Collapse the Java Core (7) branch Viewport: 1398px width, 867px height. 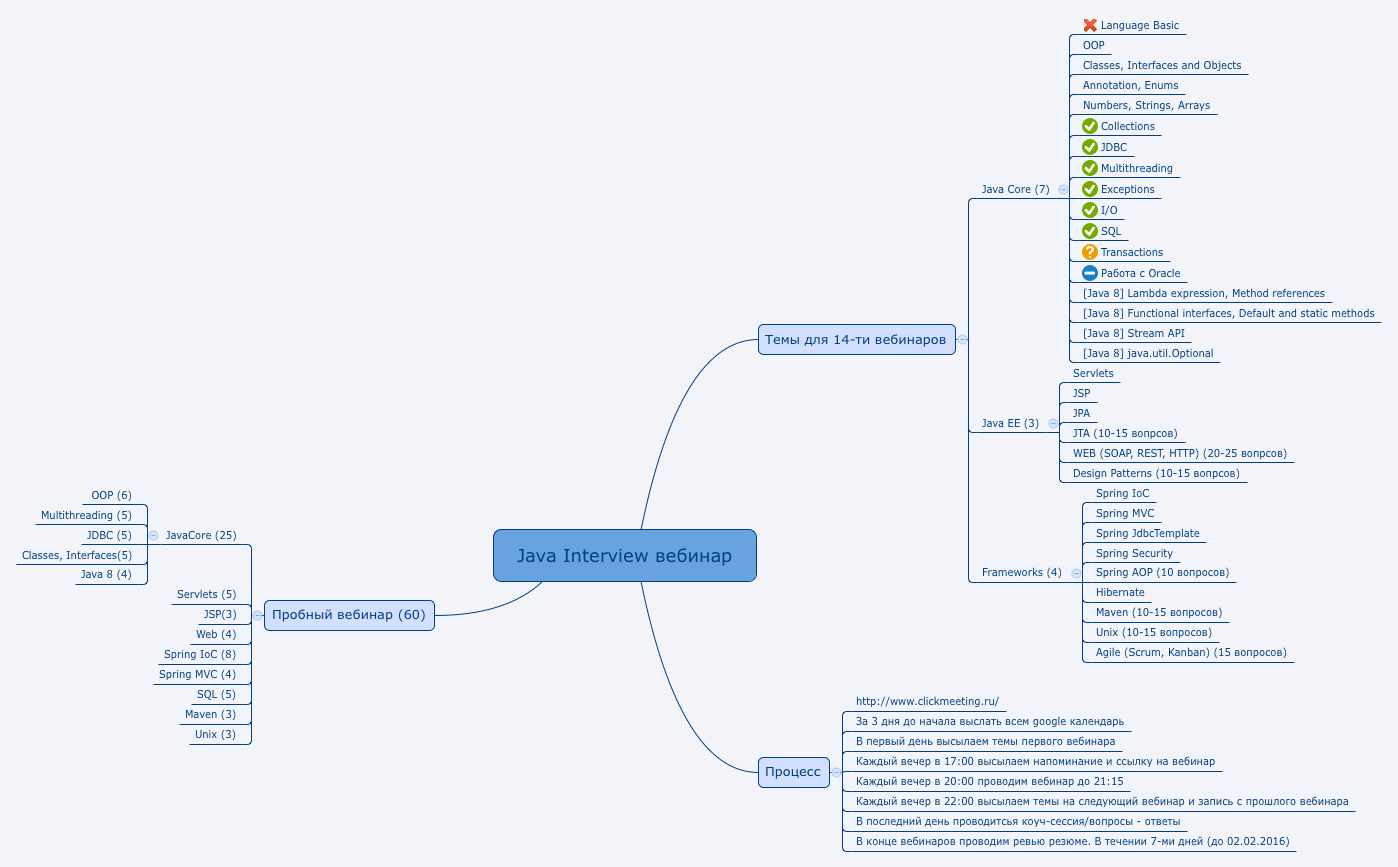pos(1063,189)
